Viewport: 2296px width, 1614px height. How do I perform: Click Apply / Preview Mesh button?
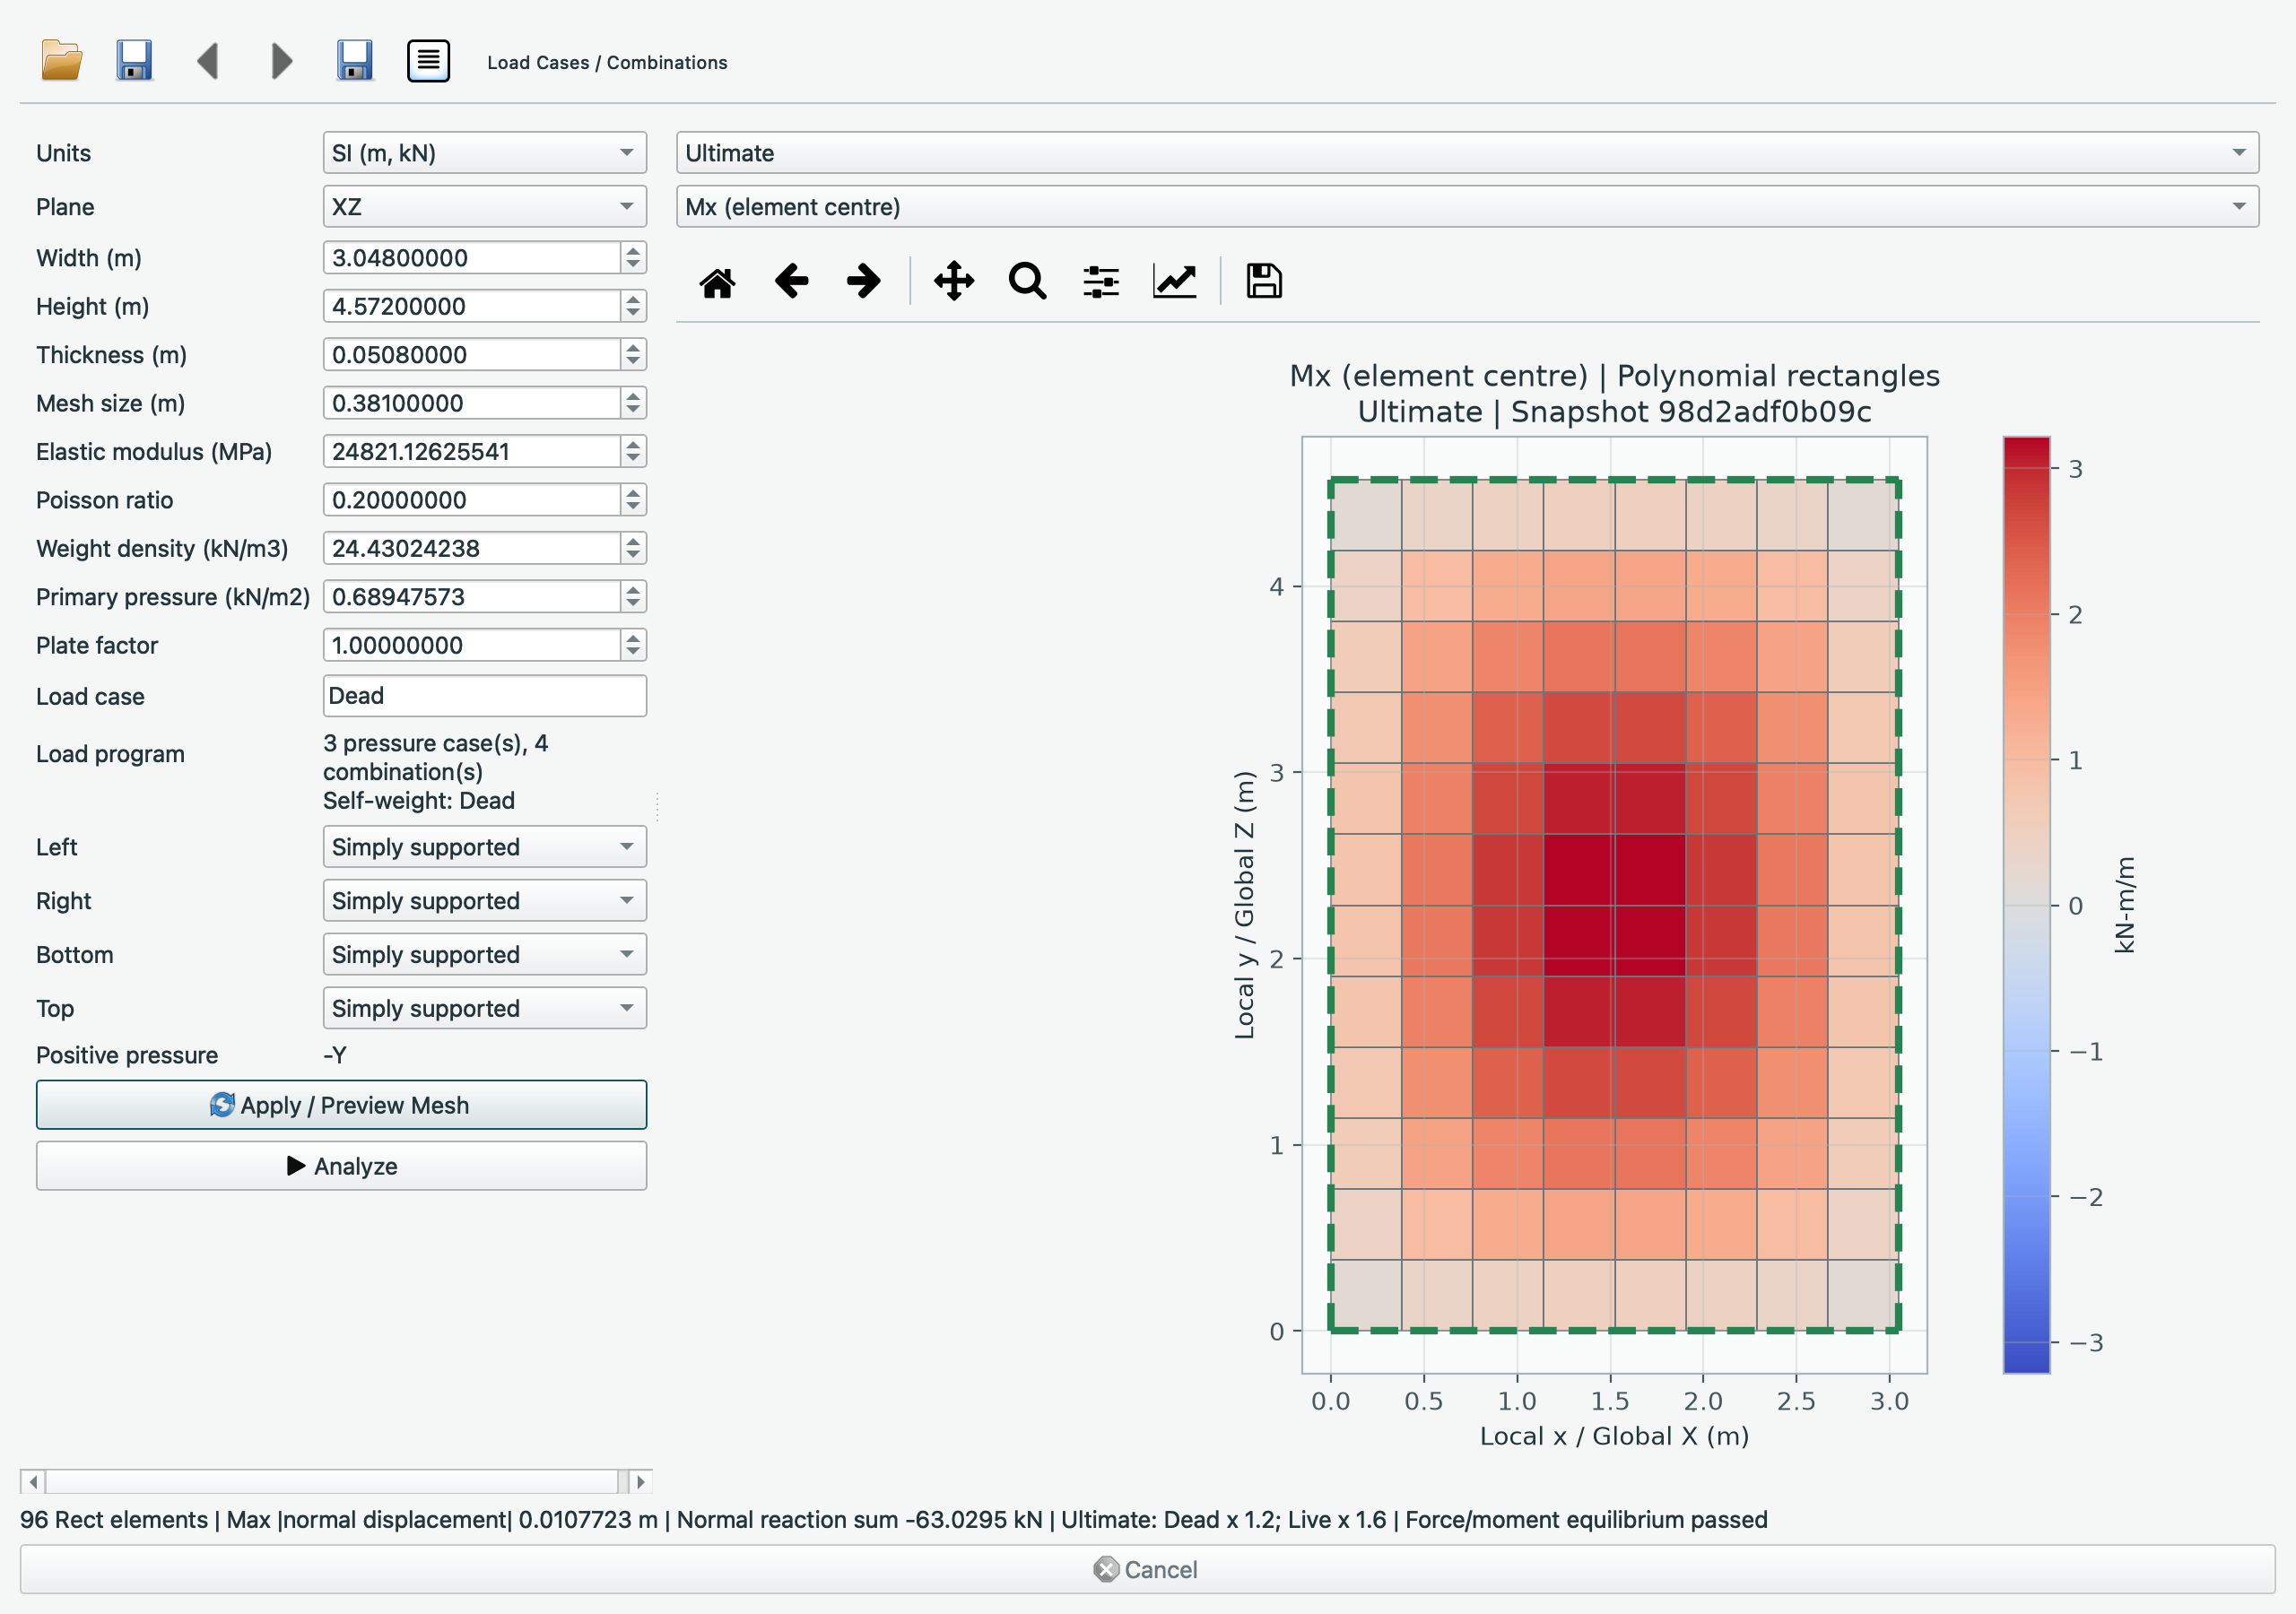(x=341, y=1105)
